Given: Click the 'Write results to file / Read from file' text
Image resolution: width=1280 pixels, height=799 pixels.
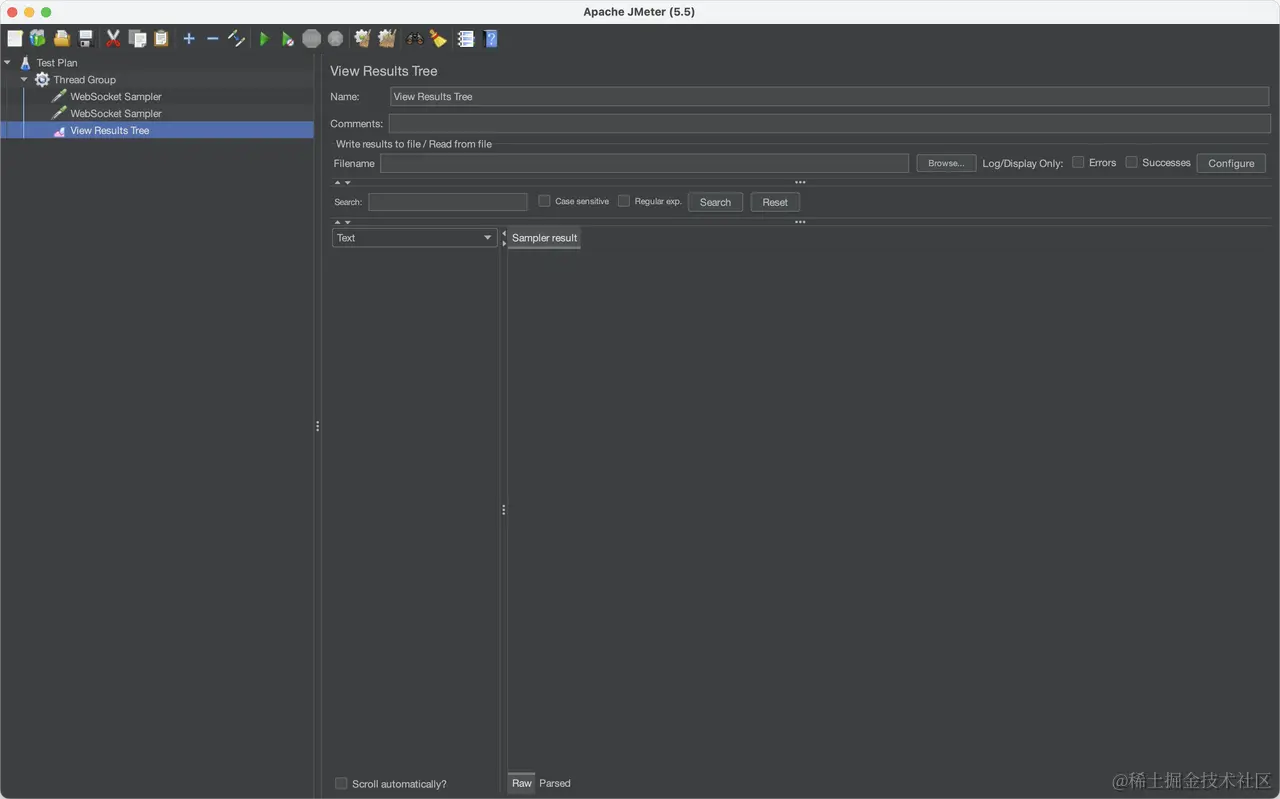Looking at the screenshot, I should point(414,144).
